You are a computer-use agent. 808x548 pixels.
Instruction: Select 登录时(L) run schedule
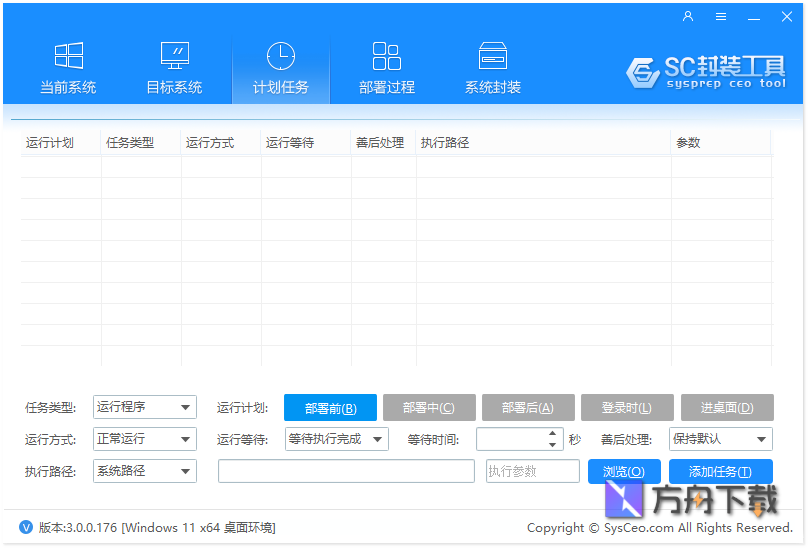[x=627, y=408]
